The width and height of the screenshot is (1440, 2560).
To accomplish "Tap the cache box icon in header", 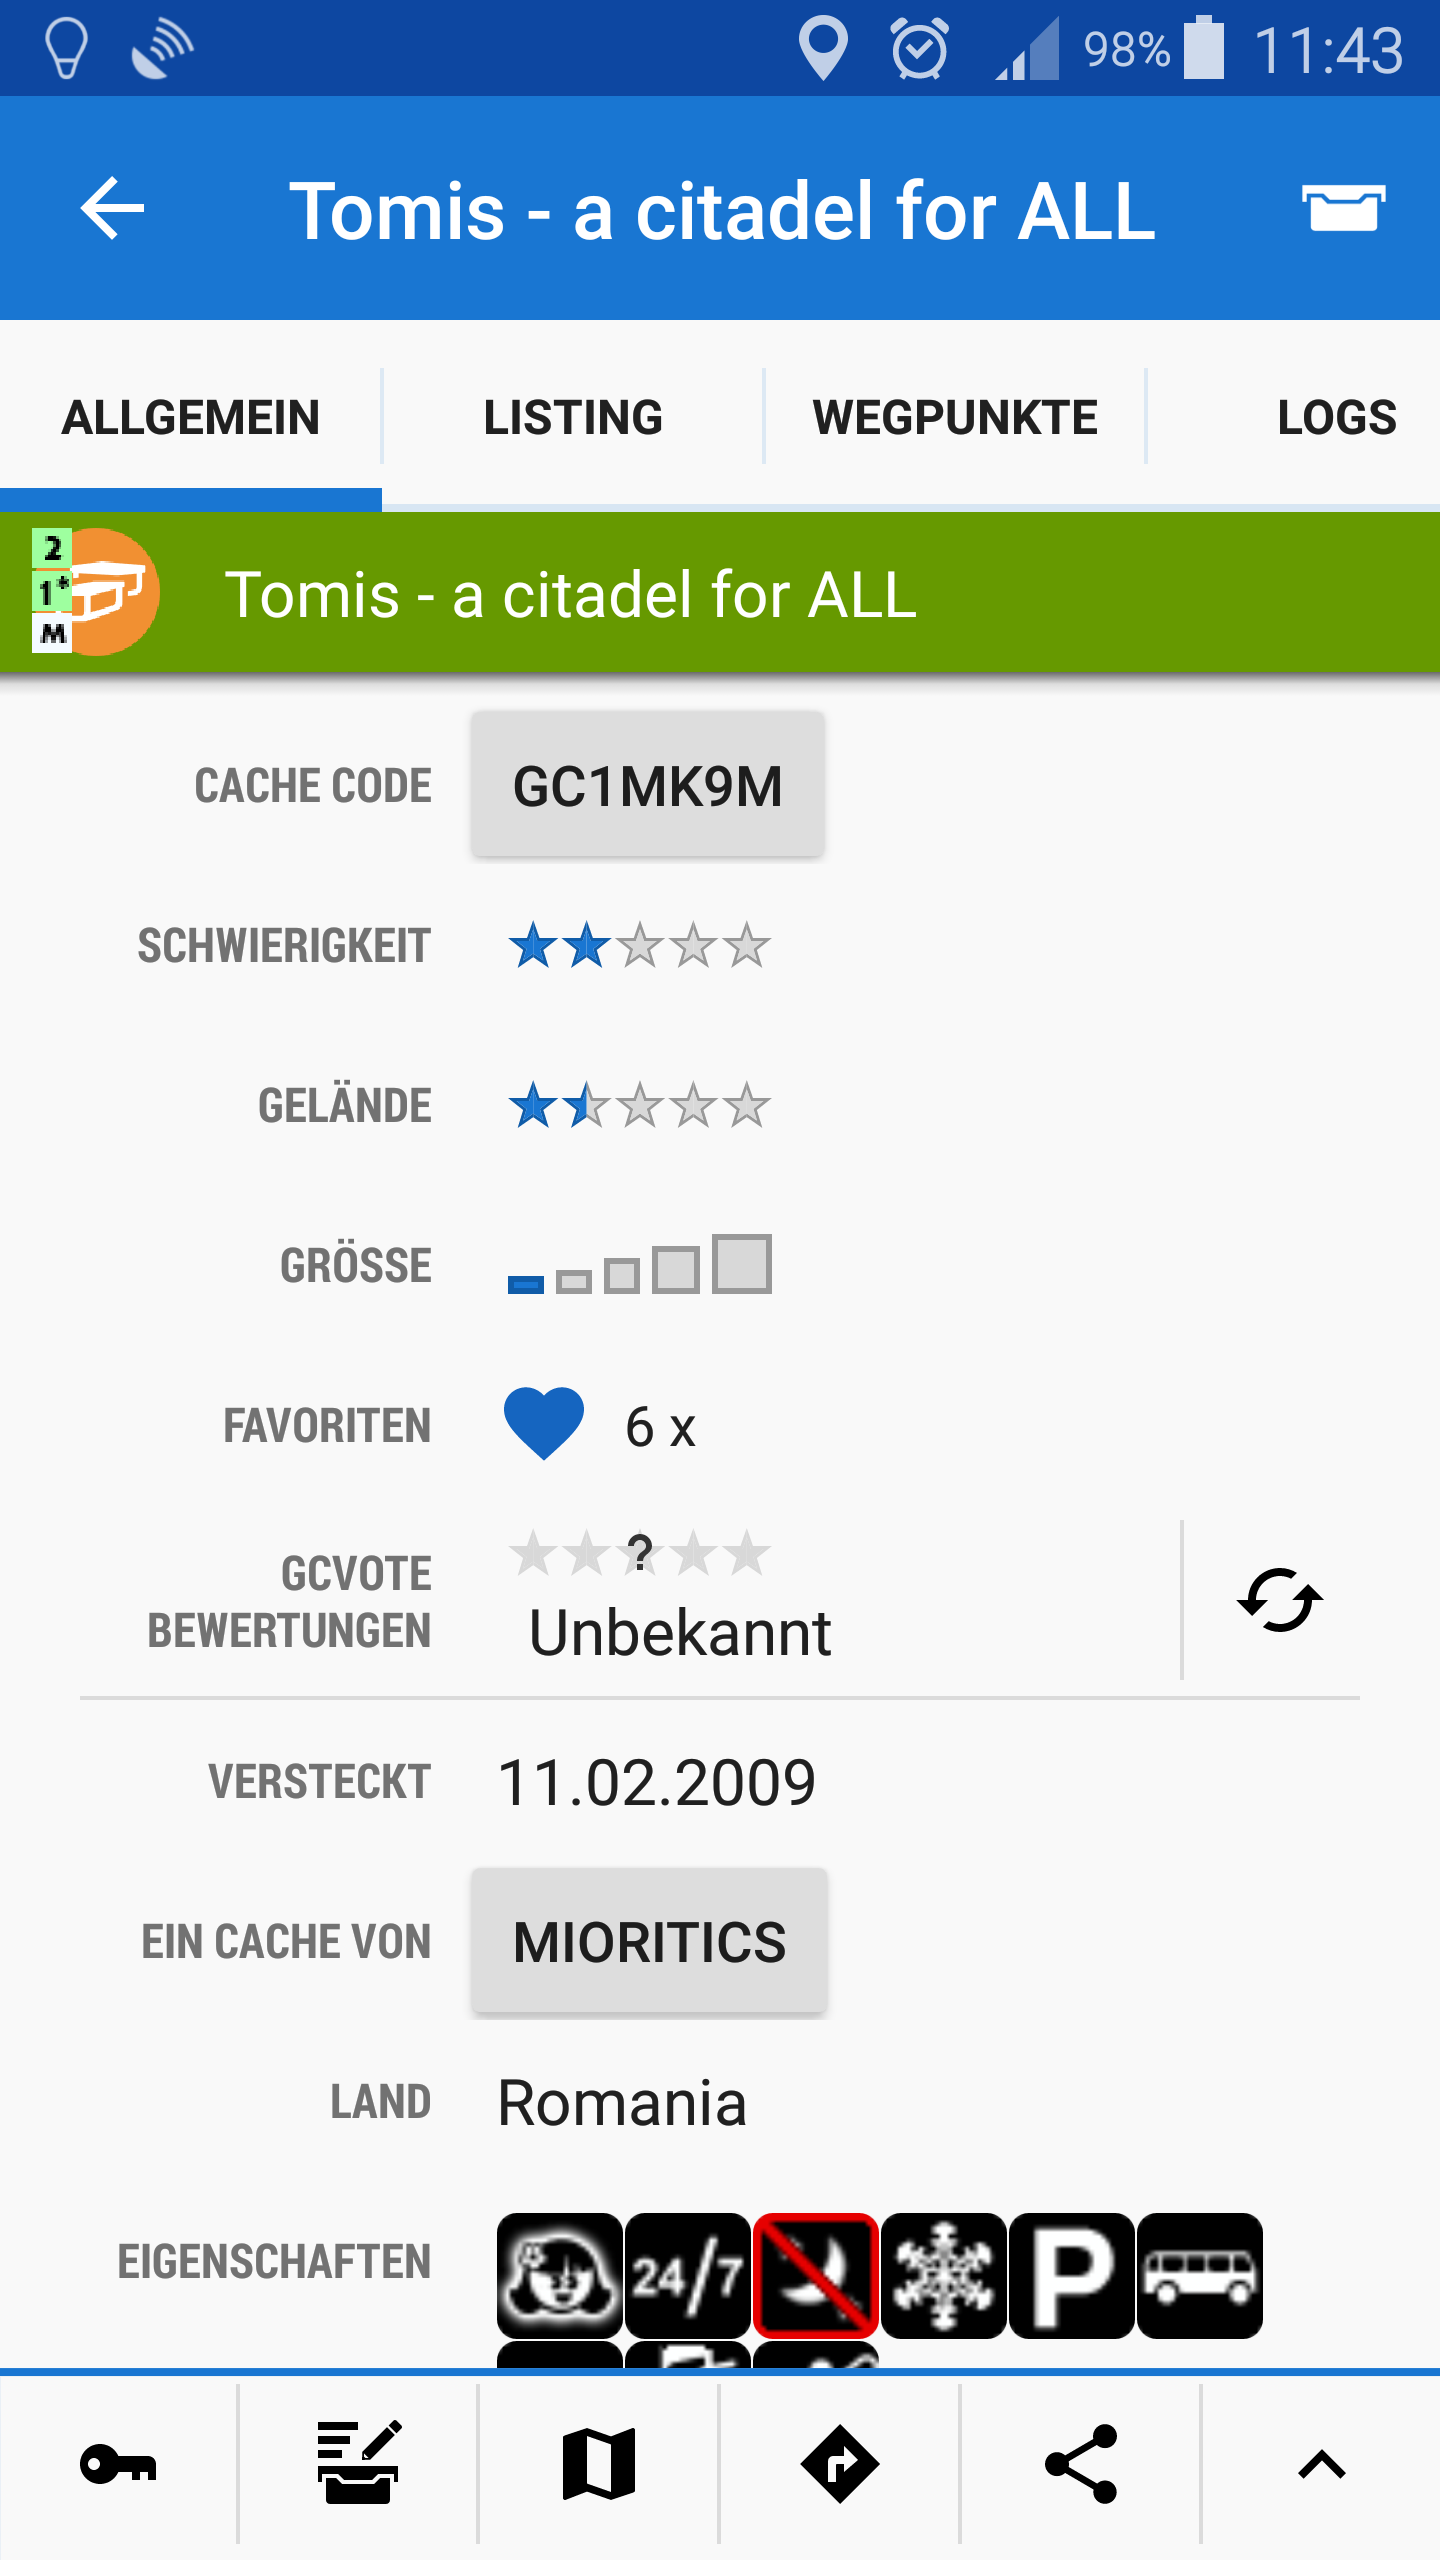I will pyautogui.click(x=1343, y=209).
